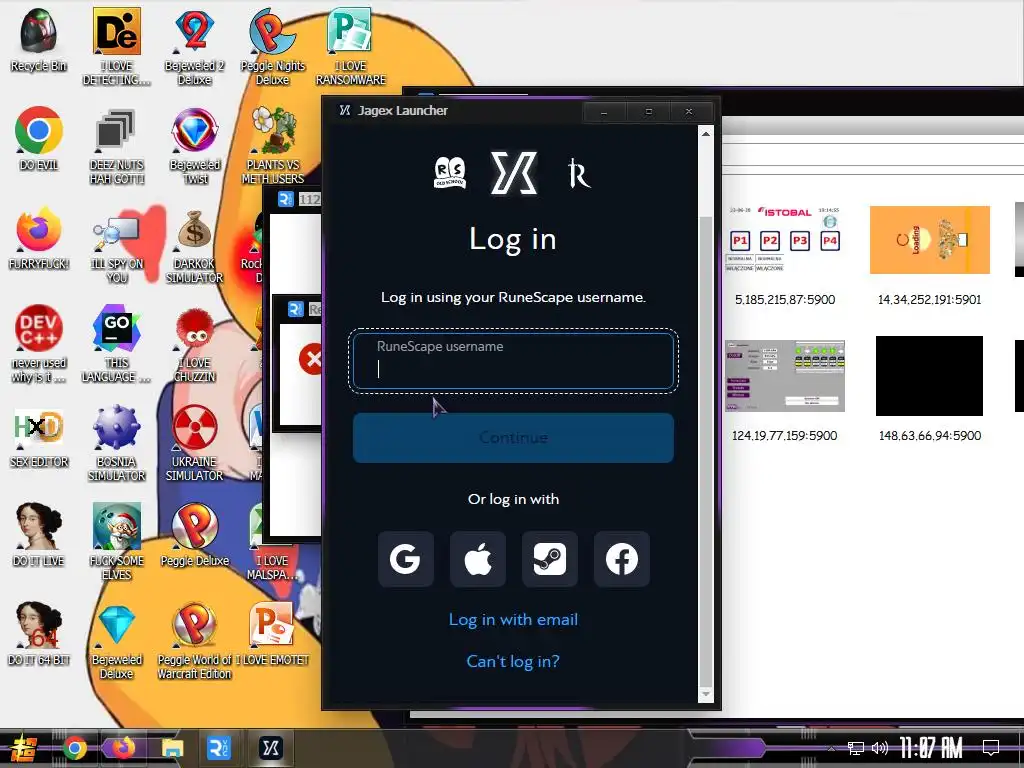Viewport: 1024px width, 768px height.
Task: Launch the 'I LOVE DETECTING' De icon
Action: [116, 46]
